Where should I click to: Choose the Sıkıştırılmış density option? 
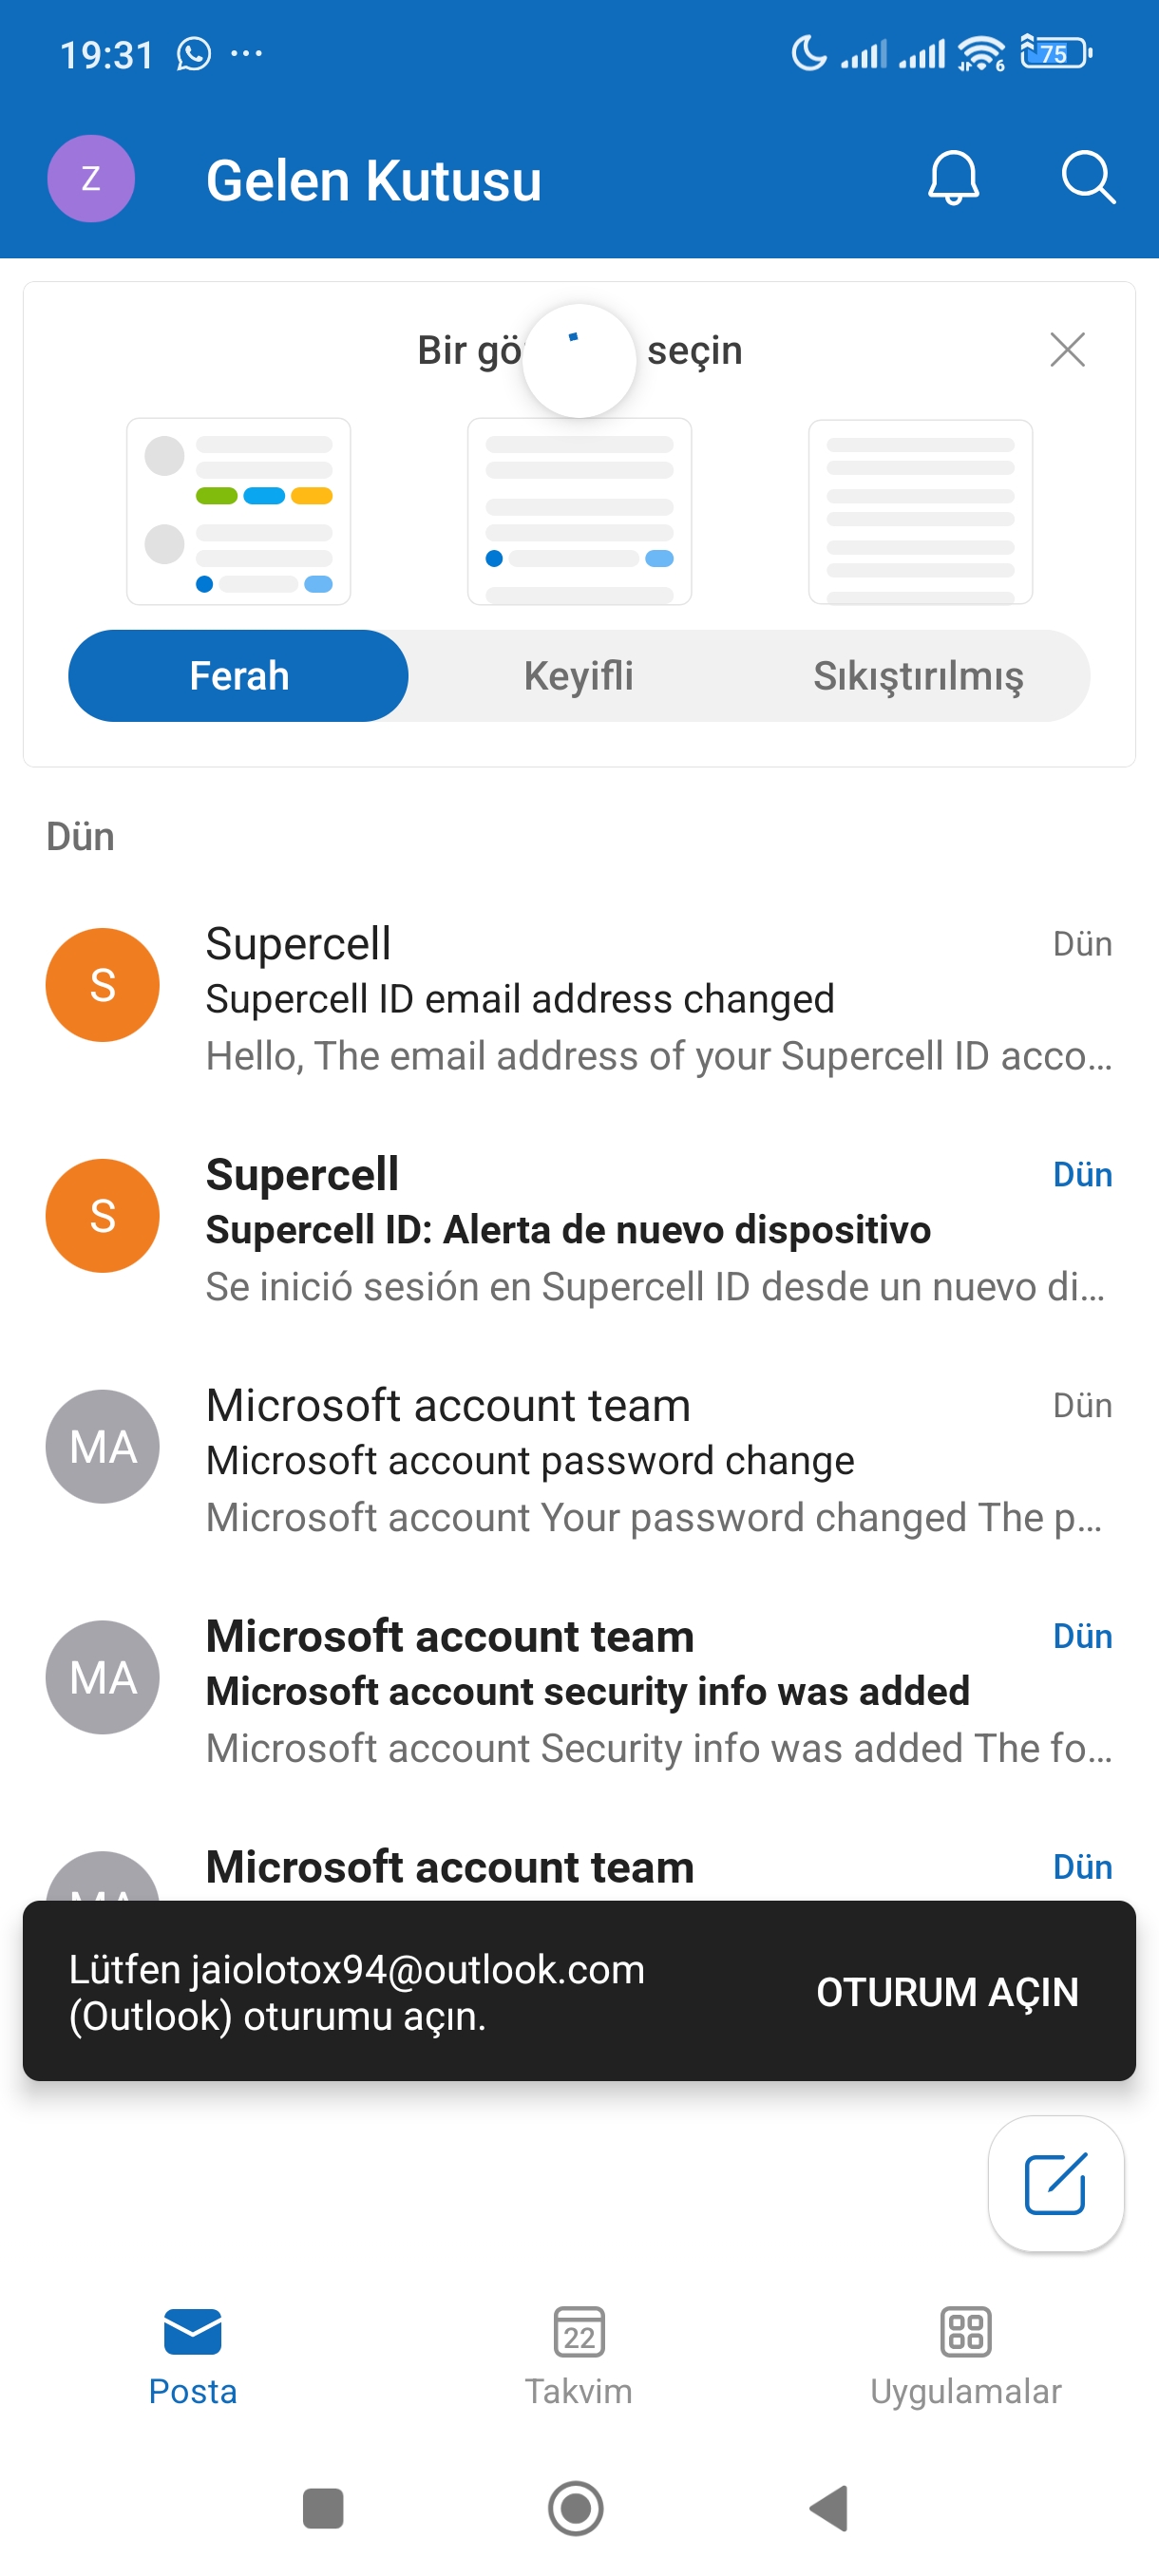point(918,676)
